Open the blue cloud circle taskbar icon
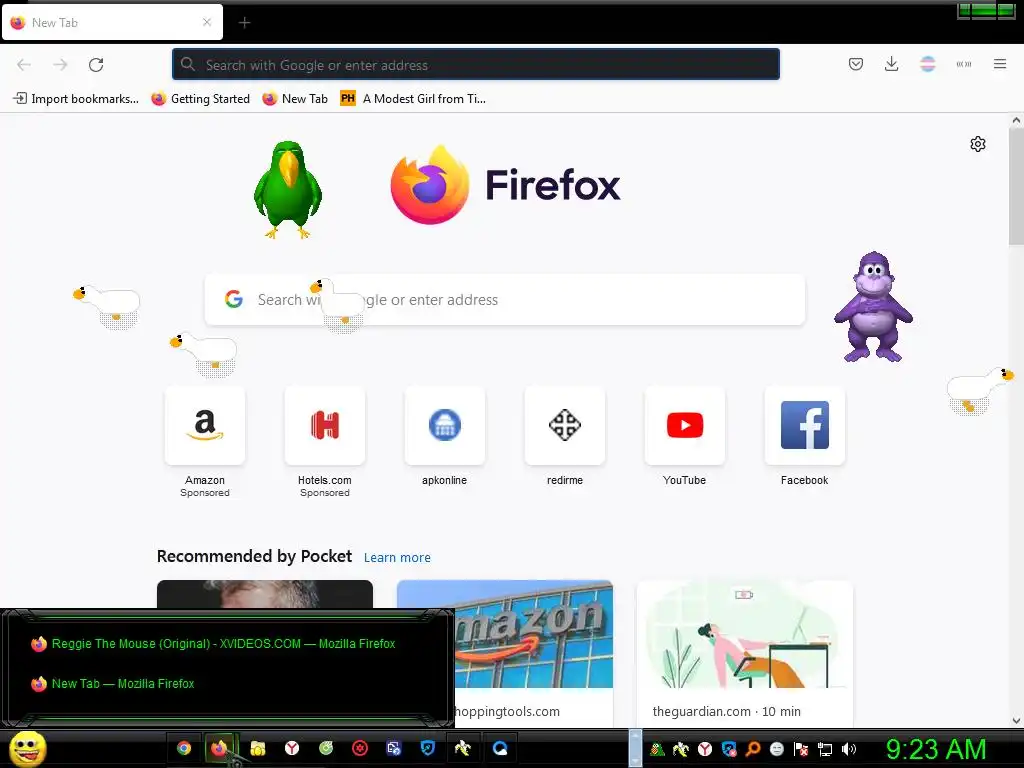 [x=500, y=748]
